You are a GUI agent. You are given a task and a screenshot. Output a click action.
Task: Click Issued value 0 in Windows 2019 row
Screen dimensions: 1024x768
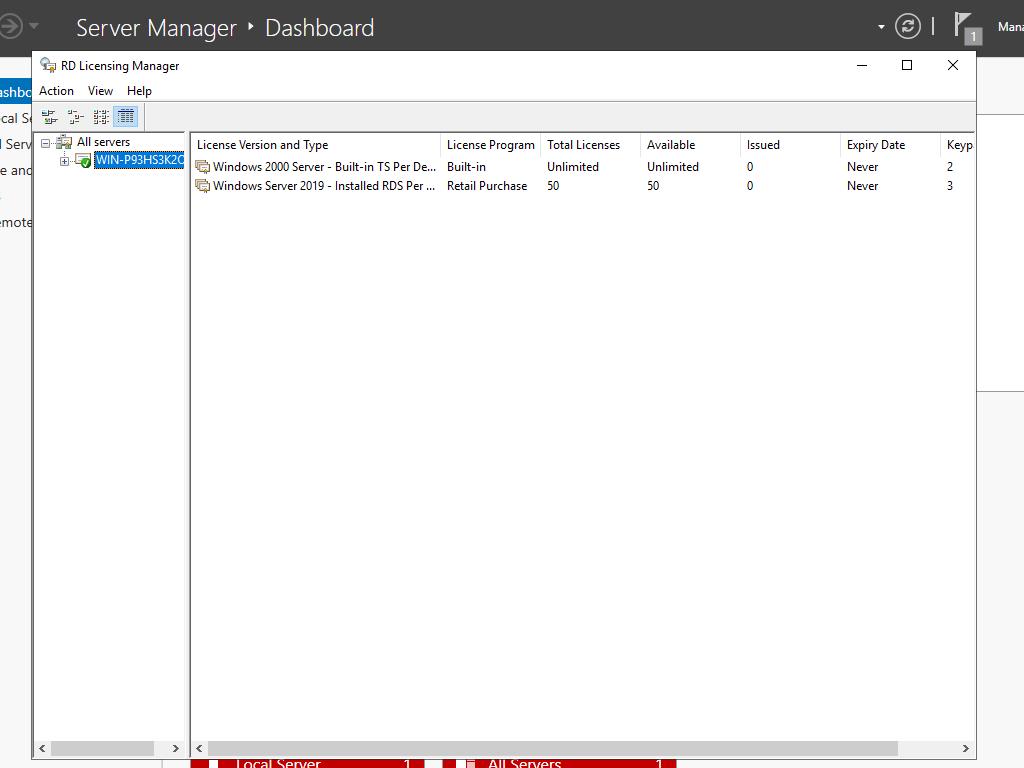tap(750, 186)
